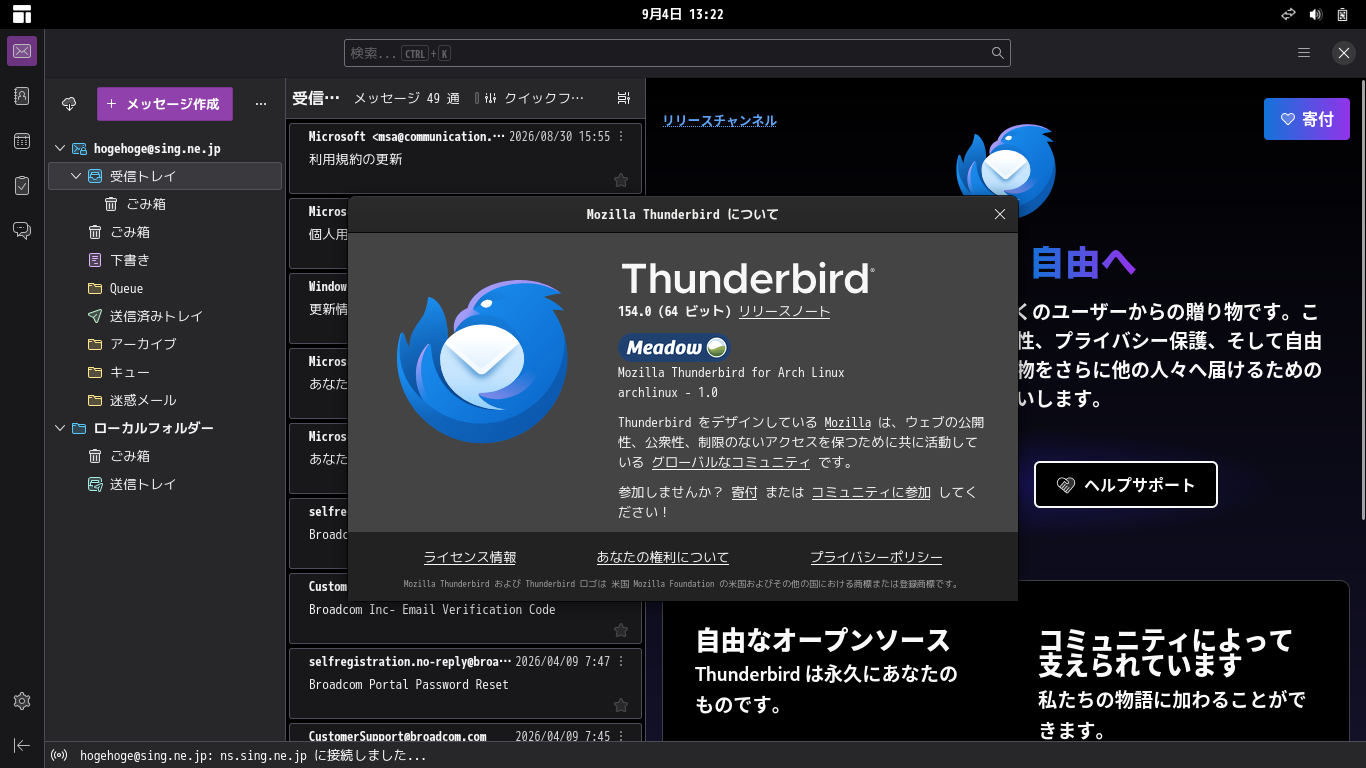Open the message list display options icon
This screenshot has width=1366, height=768.
pos(624,98)
